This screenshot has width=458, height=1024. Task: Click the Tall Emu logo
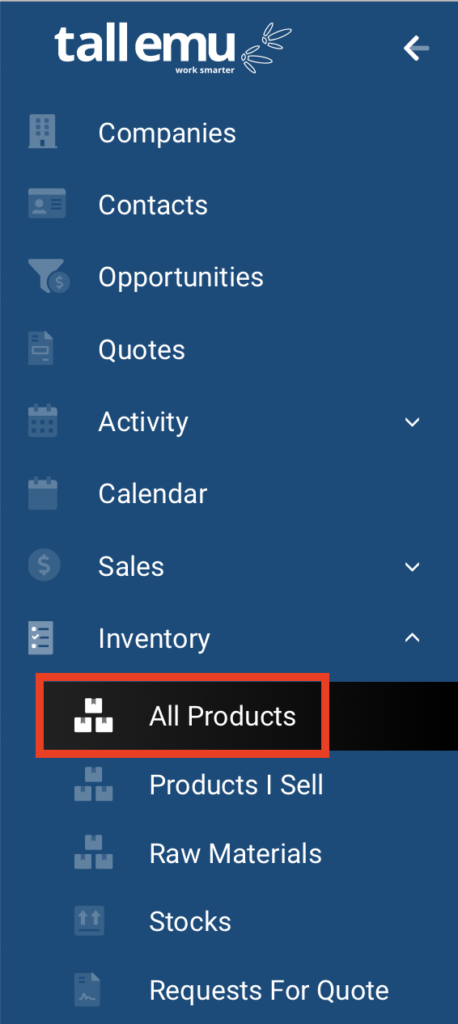(173, 49)
